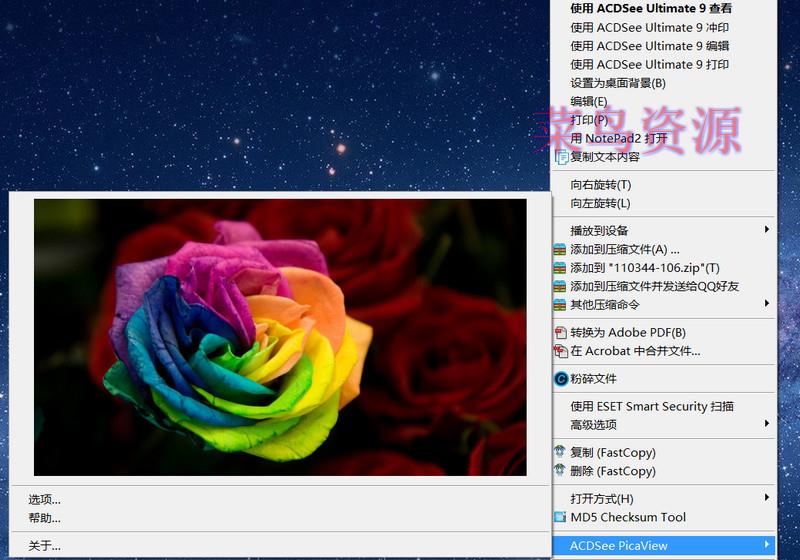Choose 复制 (FastCopy) entry
The height and width of the screenshot is (560, 800).
[613, 452]
